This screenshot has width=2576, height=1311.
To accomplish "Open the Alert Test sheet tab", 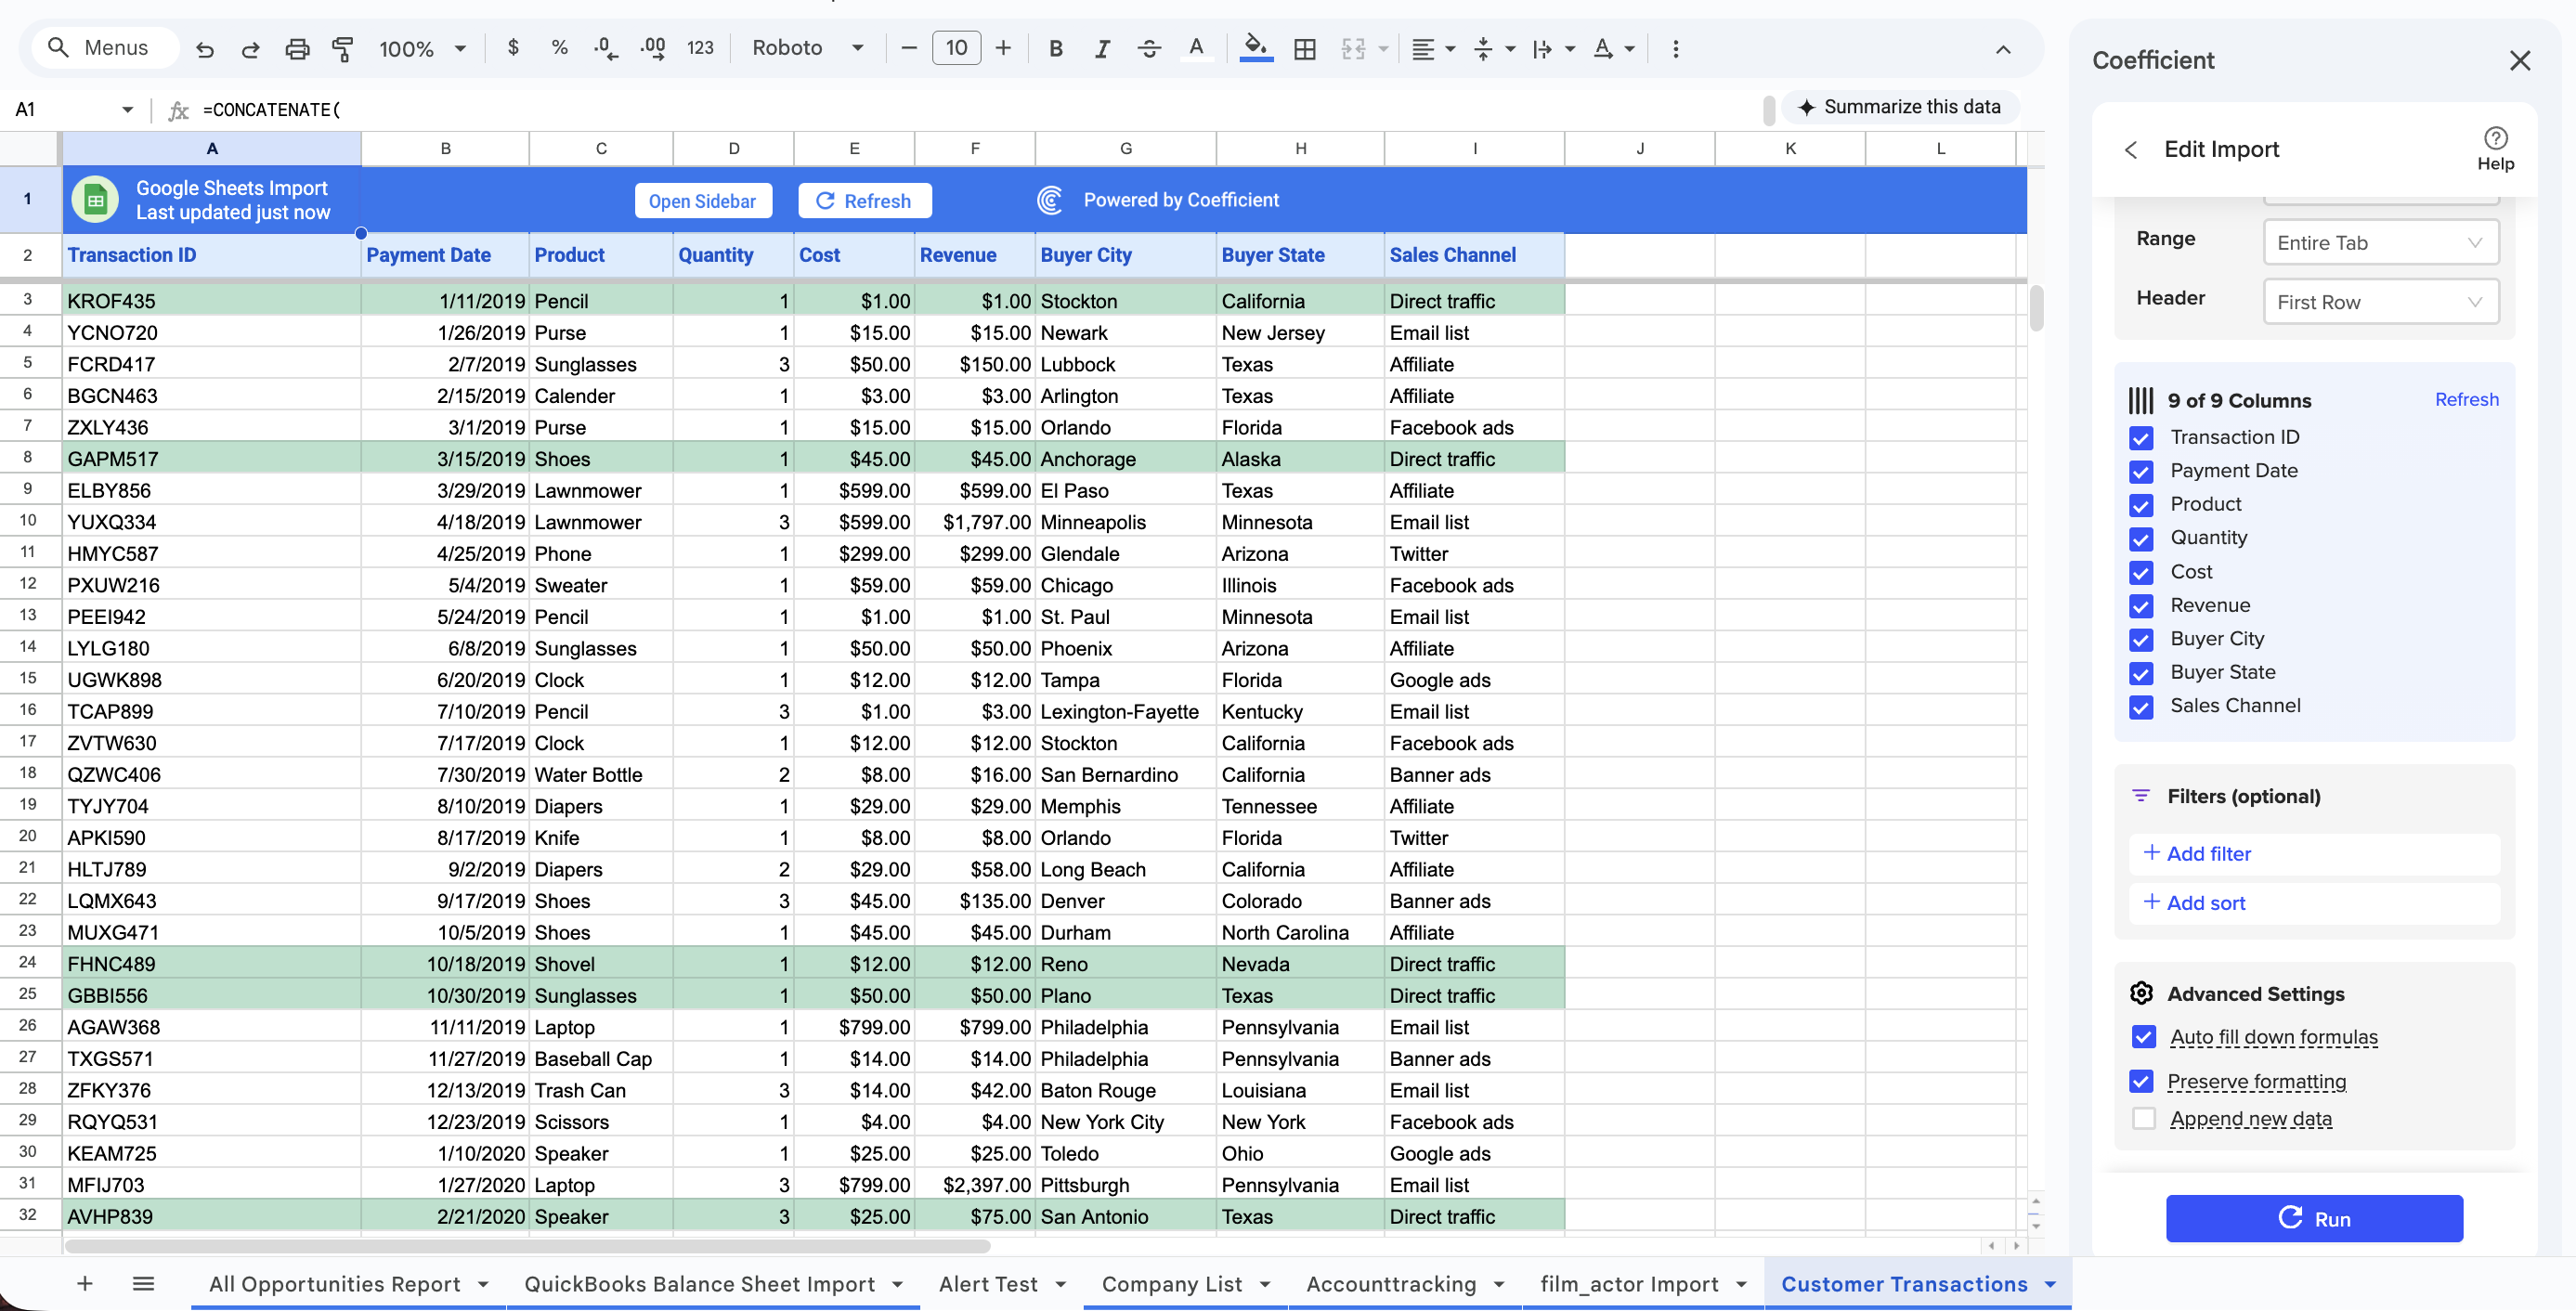I will tap(988, 1284).
